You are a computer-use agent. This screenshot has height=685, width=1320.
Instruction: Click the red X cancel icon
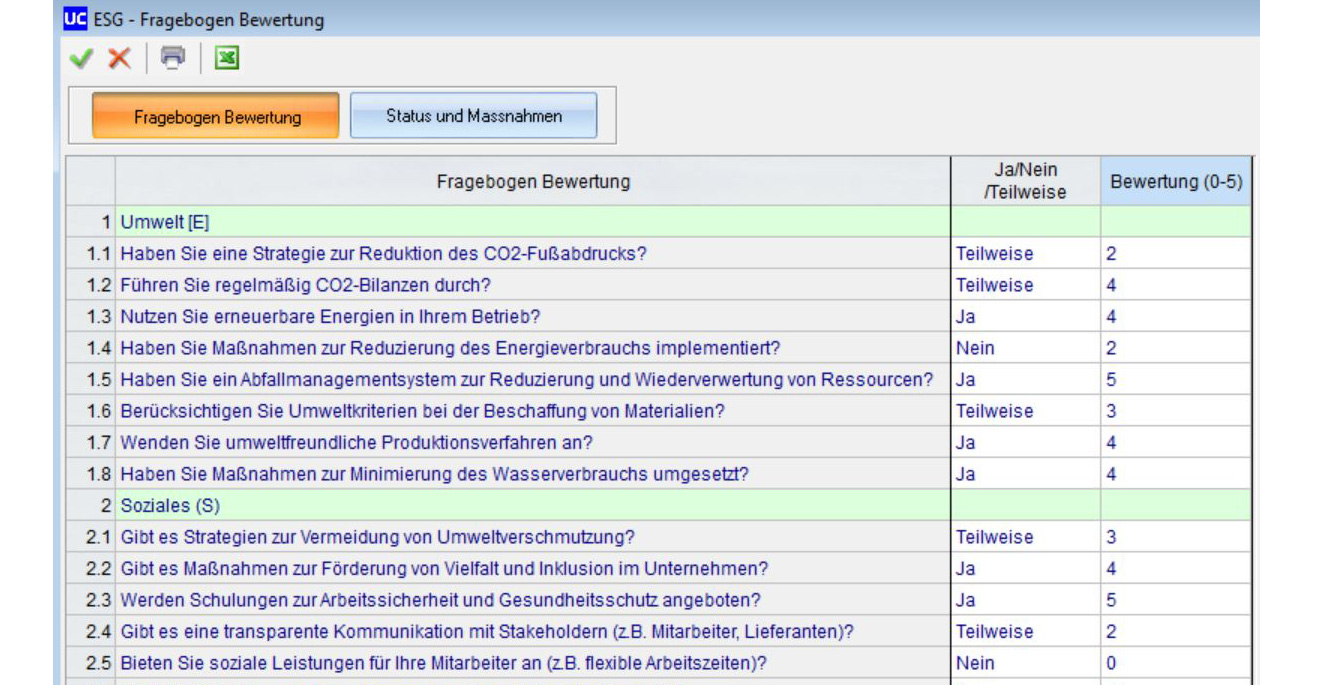[x=119, y=59]
